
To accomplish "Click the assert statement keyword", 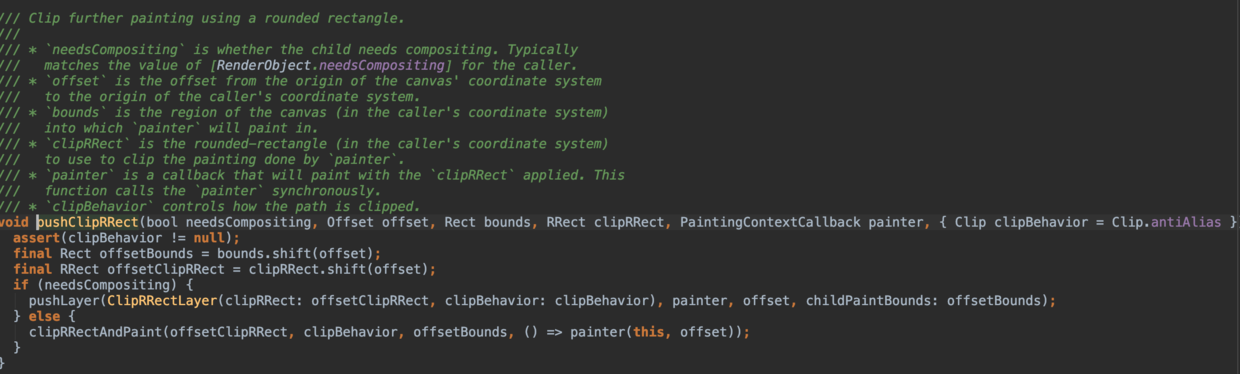I will click(36, 237).
